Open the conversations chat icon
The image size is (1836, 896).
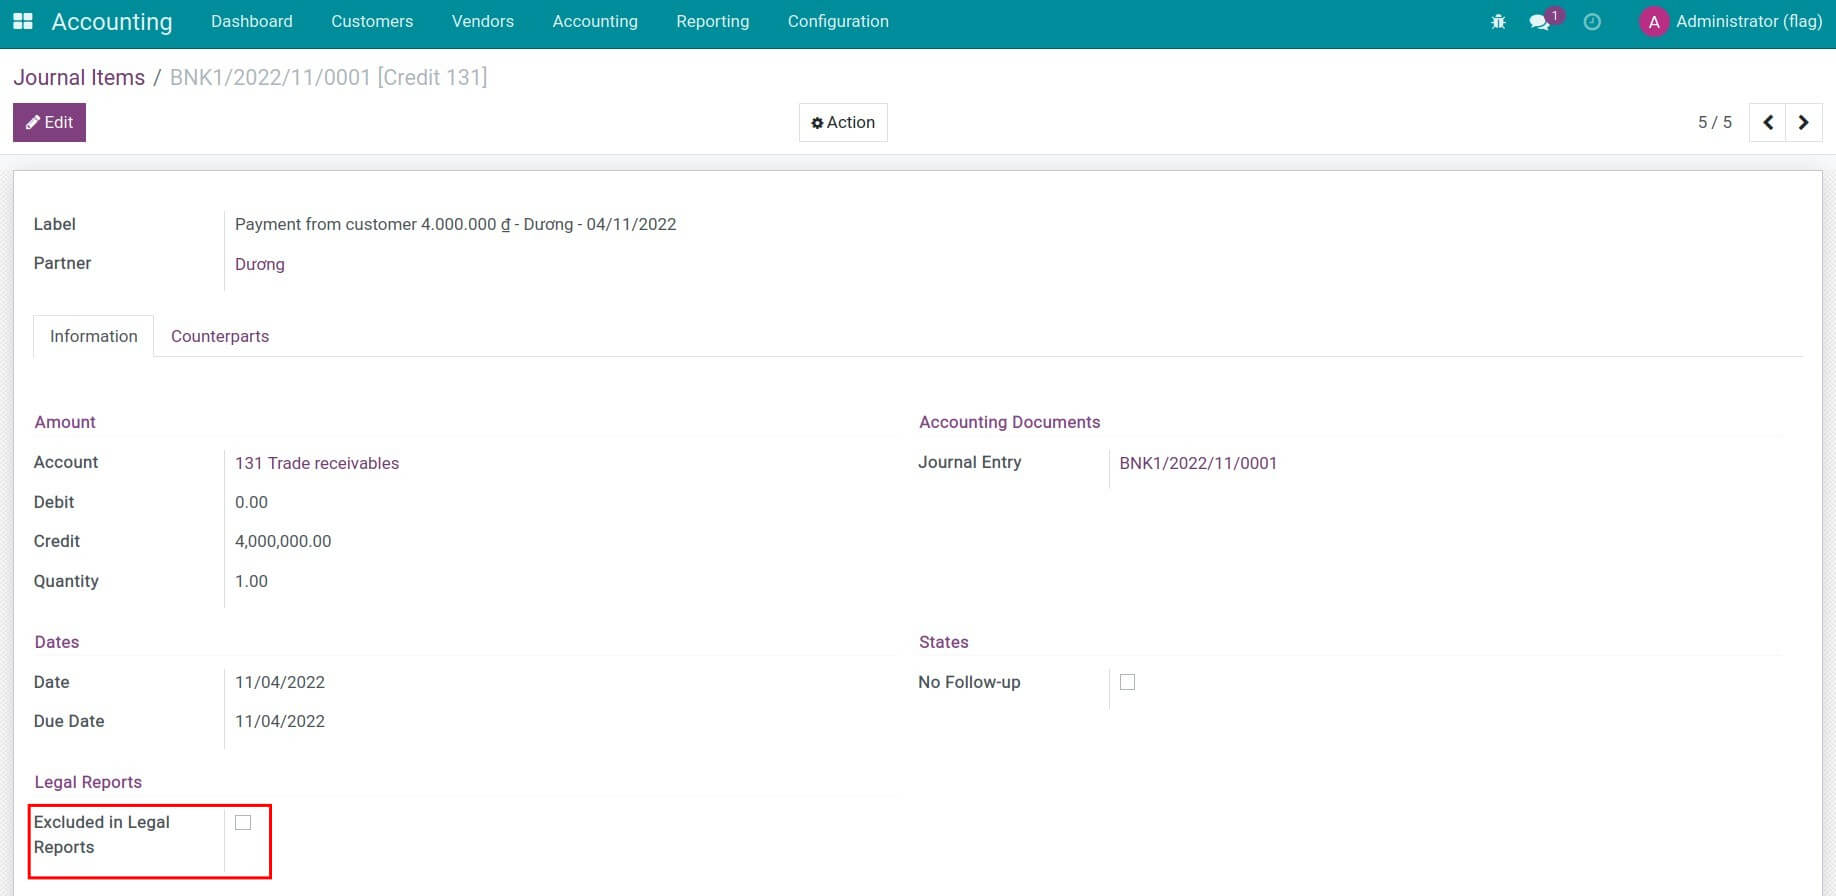tap(1540, 21)
